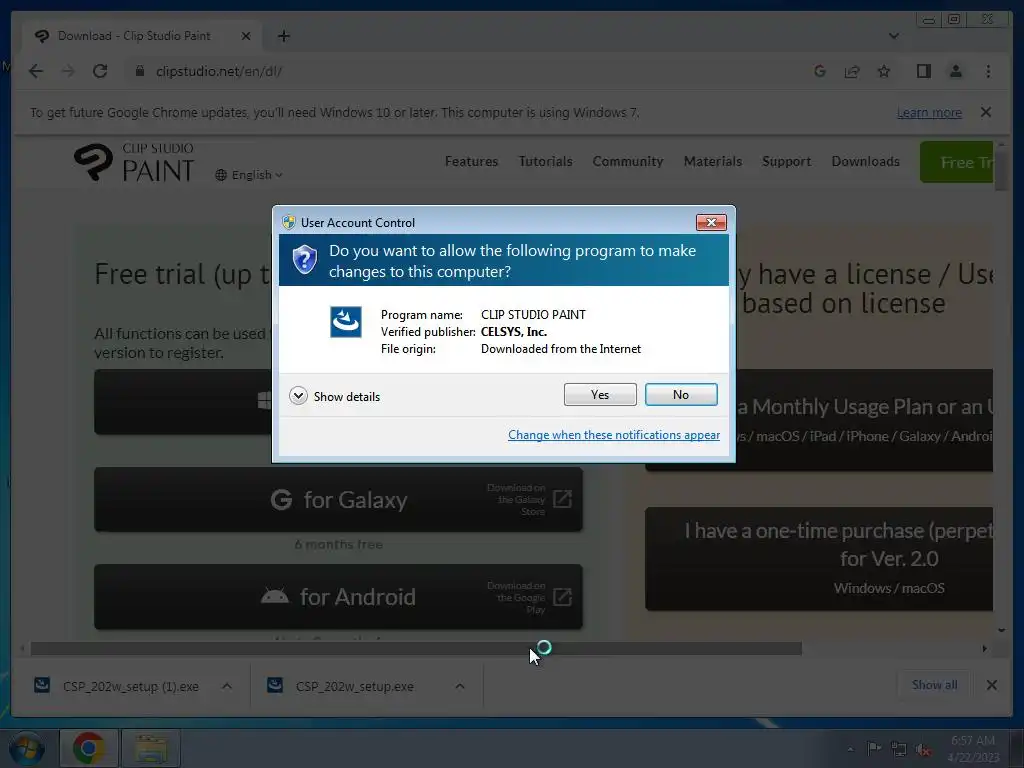This screenshot has height=768, width=1024.
Task: Click the File Explorer icon in taskbar
Action: [151, 748]
